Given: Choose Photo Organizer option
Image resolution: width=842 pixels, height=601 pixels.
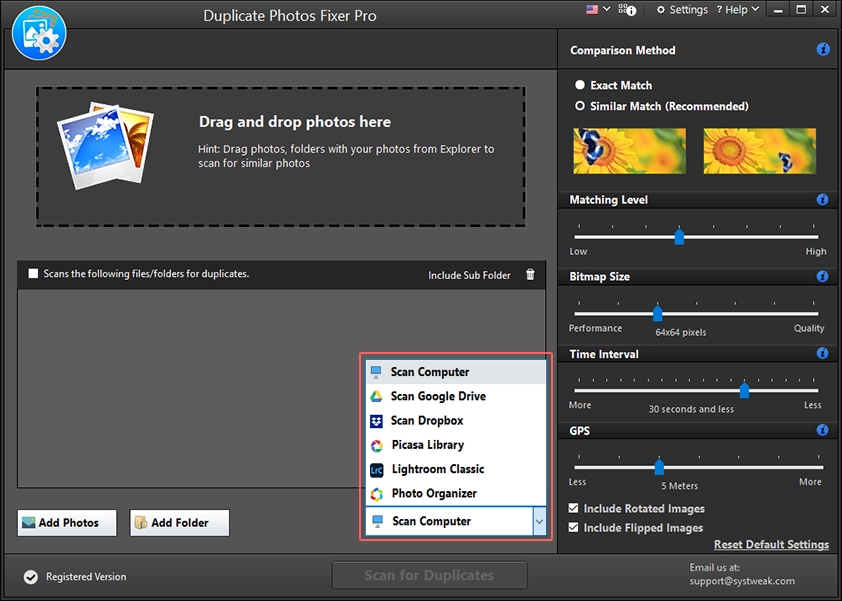Looking at the screenshot, I should tap(456, 493).
